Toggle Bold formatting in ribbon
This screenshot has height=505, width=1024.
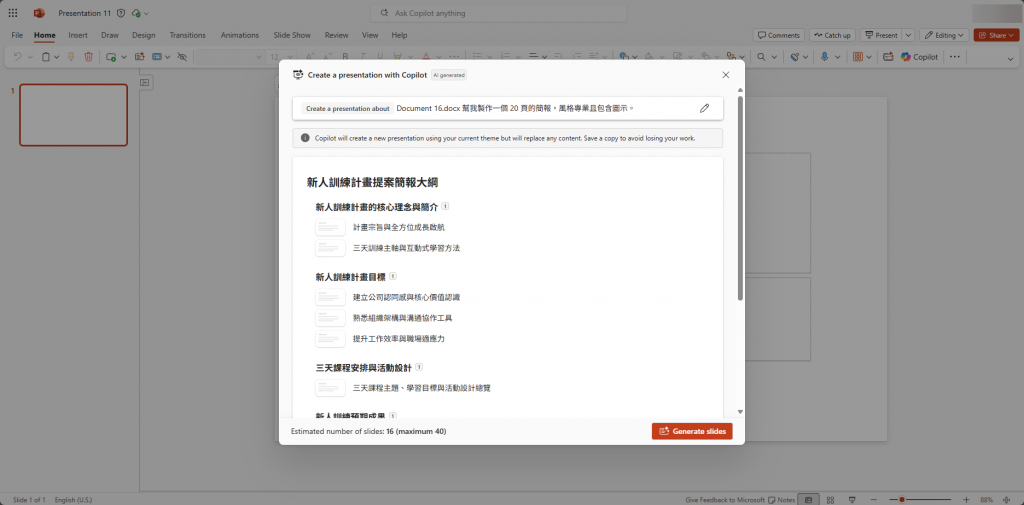[345, 57]
